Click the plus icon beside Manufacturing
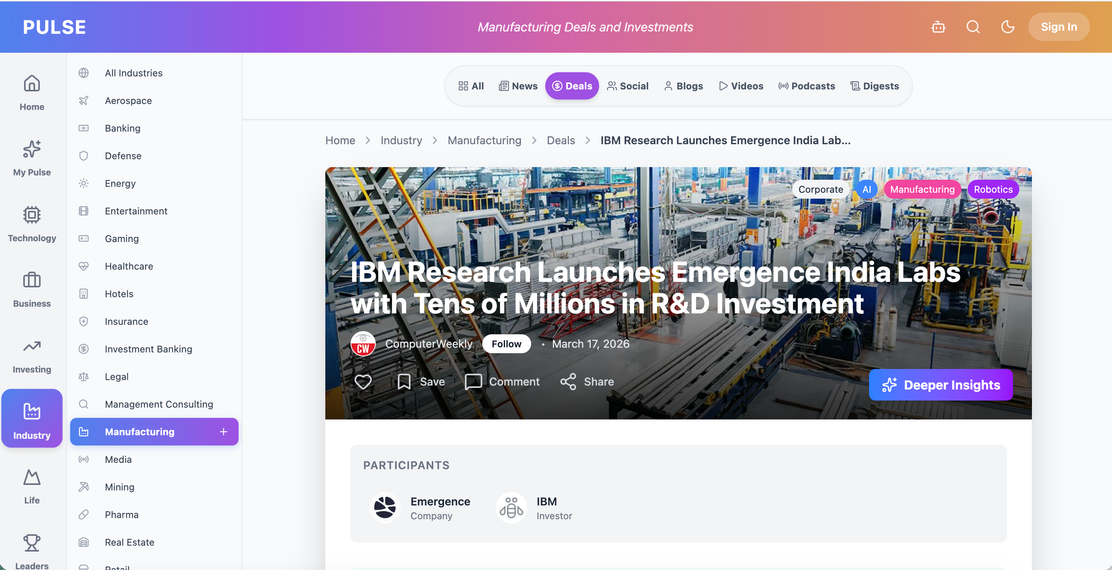This screenshot has height=570, width=1112. 223,432
